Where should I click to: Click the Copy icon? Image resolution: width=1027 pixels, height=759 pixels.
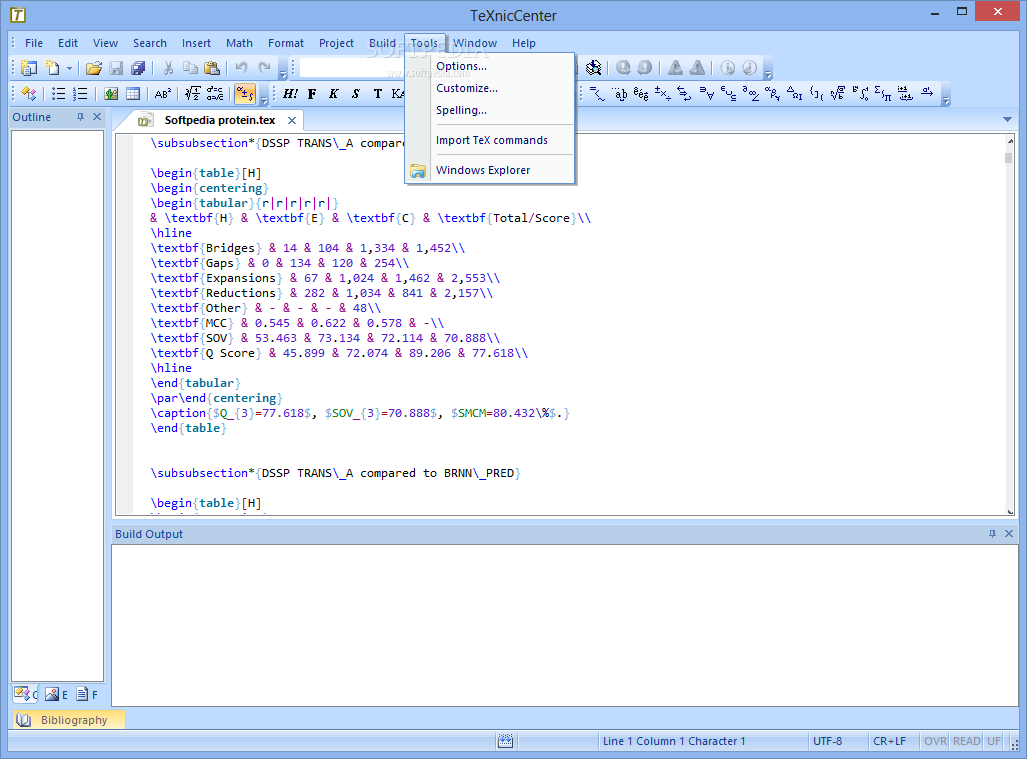tap(190, 67)
